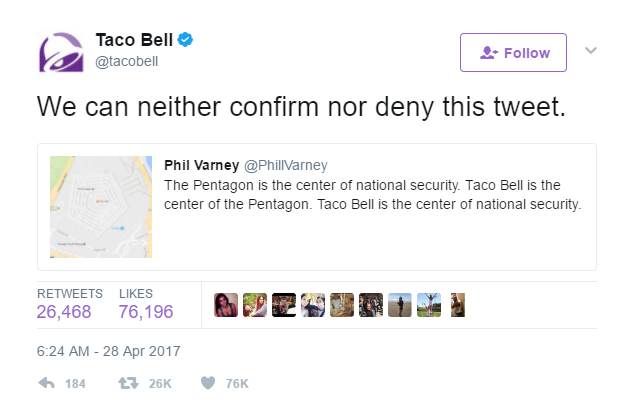Follow the Taco Bell account

tap(513, 53)
